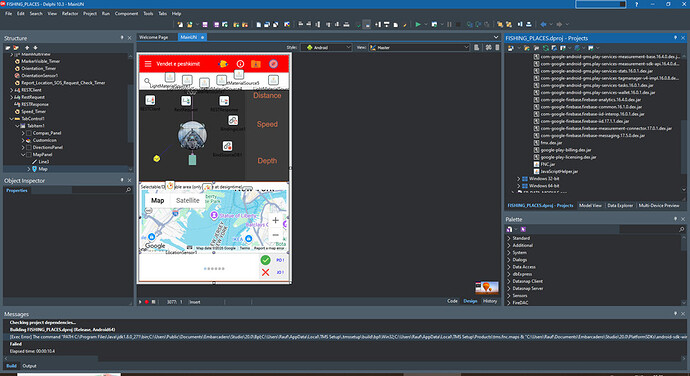Expand the Windows 32-bit platform node

(x=518, y=179)
